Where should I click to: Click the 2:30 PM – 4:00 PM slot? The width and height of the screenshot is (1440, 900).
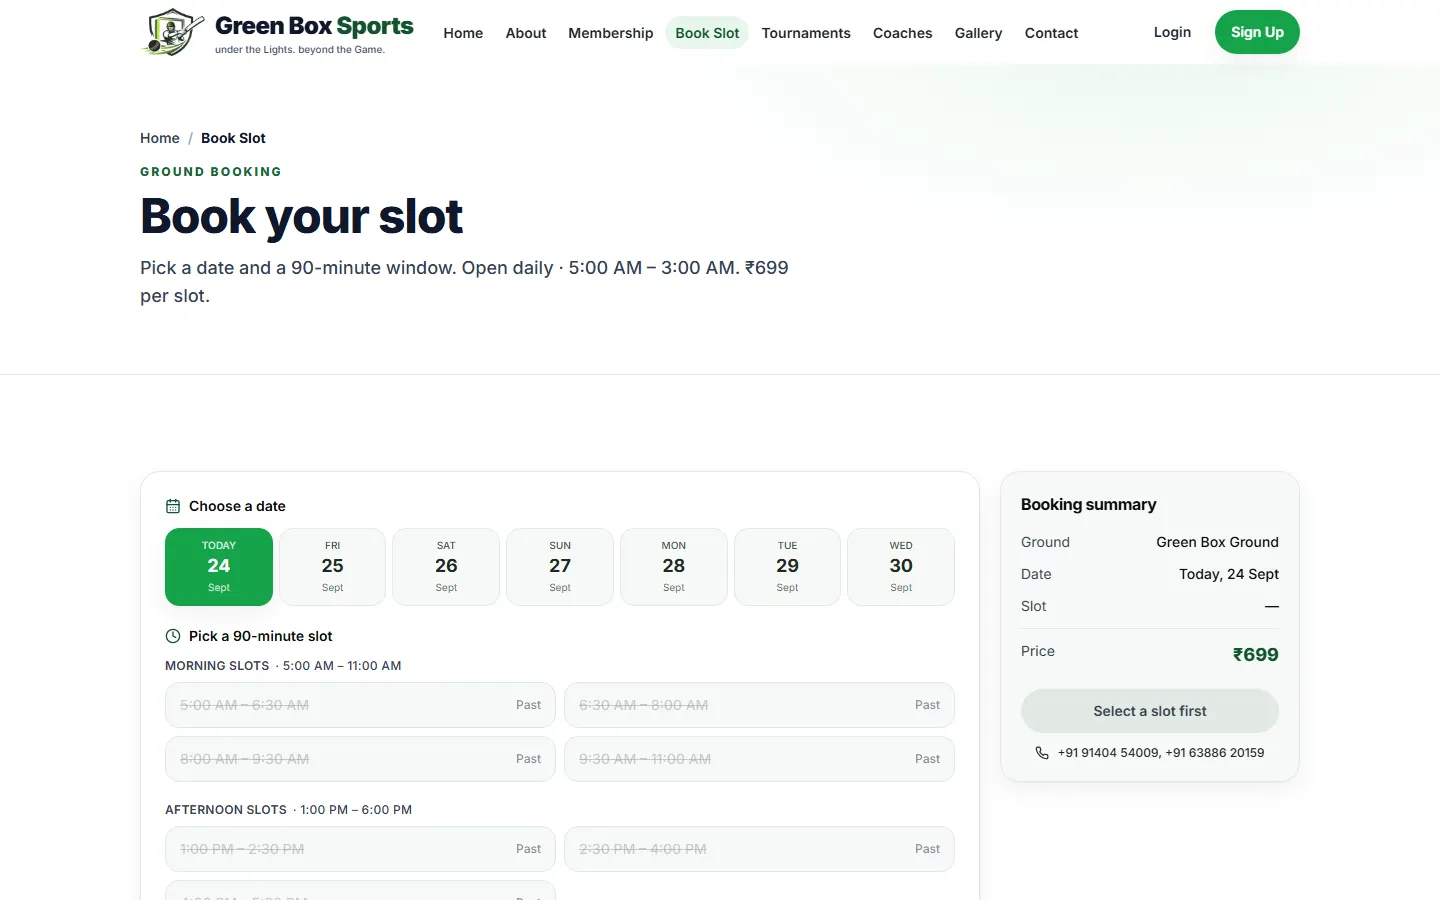(x=759, y=849)
